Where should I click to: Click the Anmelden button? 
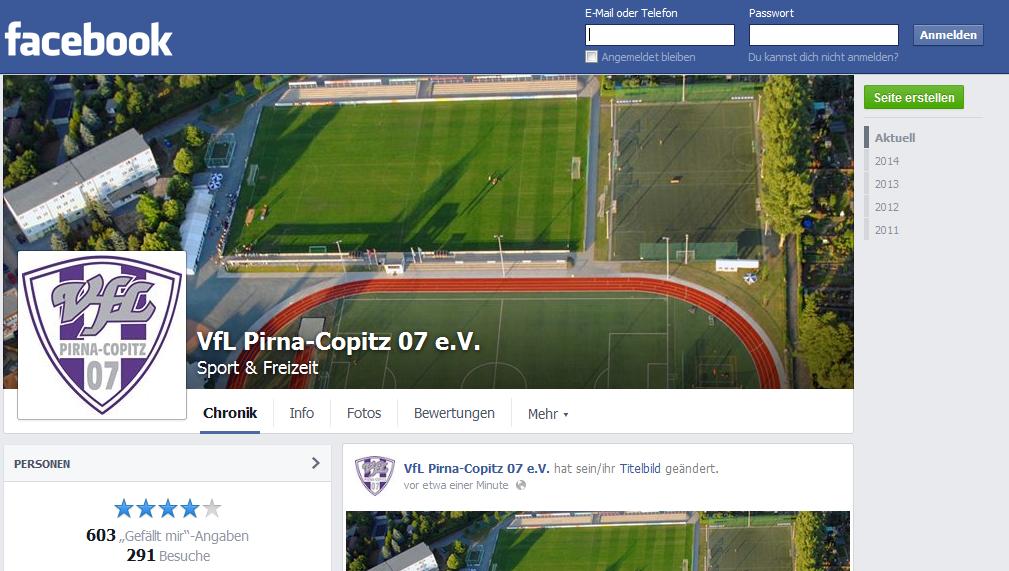(948, 35)
